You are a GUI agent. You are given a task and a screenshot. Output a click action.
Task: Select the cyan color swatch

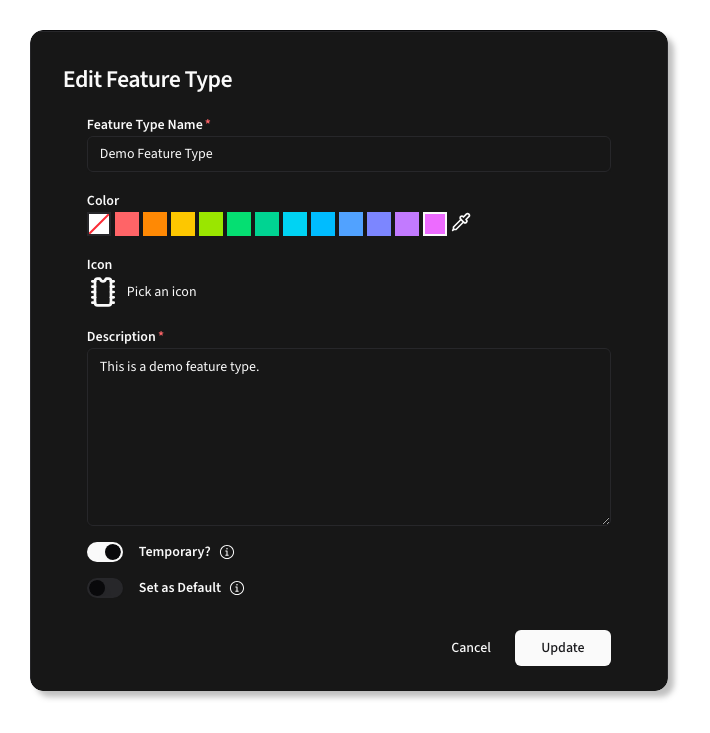click(x=295, y=224)
